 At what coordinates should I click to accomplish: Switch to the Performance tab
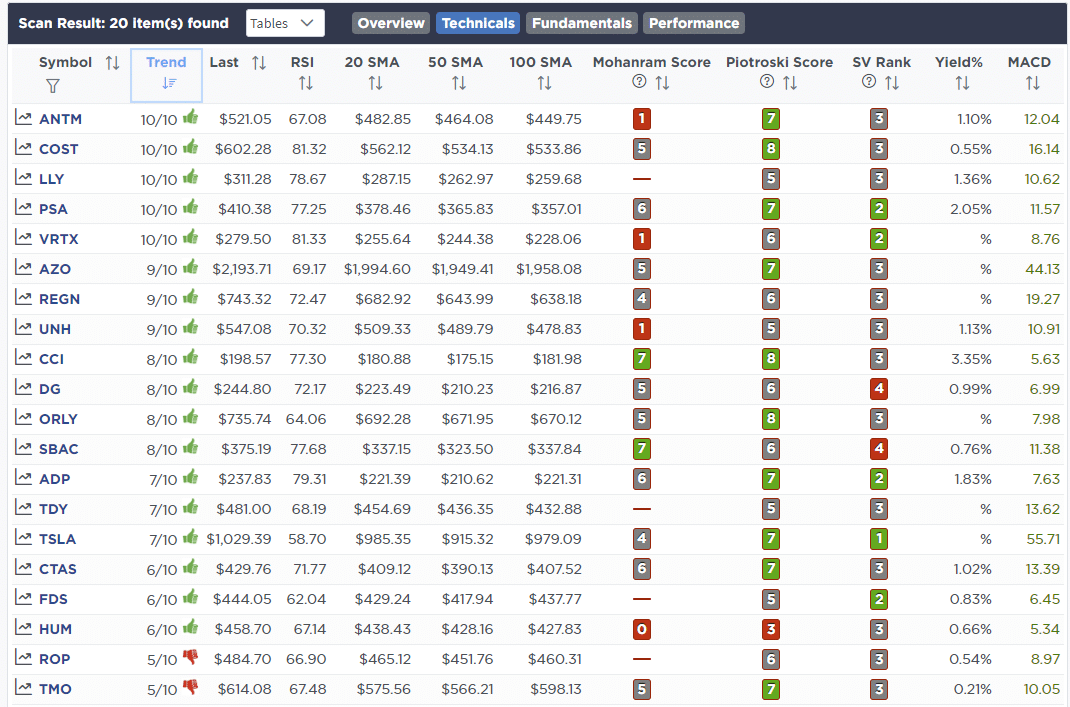tap(693, 23)
